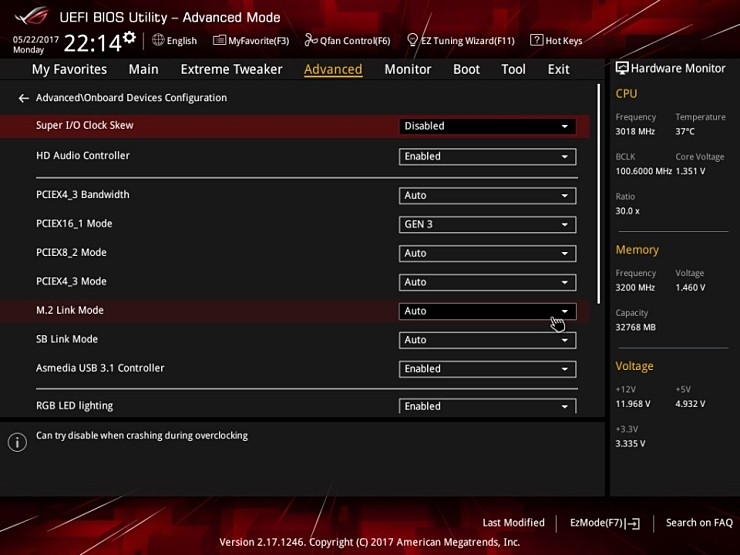Click the globe language icon
The width and height of the screenshot is (740, 555).
[158, 40]
